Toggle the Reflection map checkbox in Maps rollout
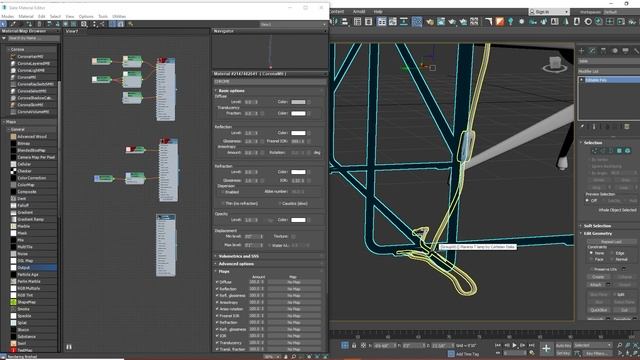640x360 pixels. coord(217,289)
